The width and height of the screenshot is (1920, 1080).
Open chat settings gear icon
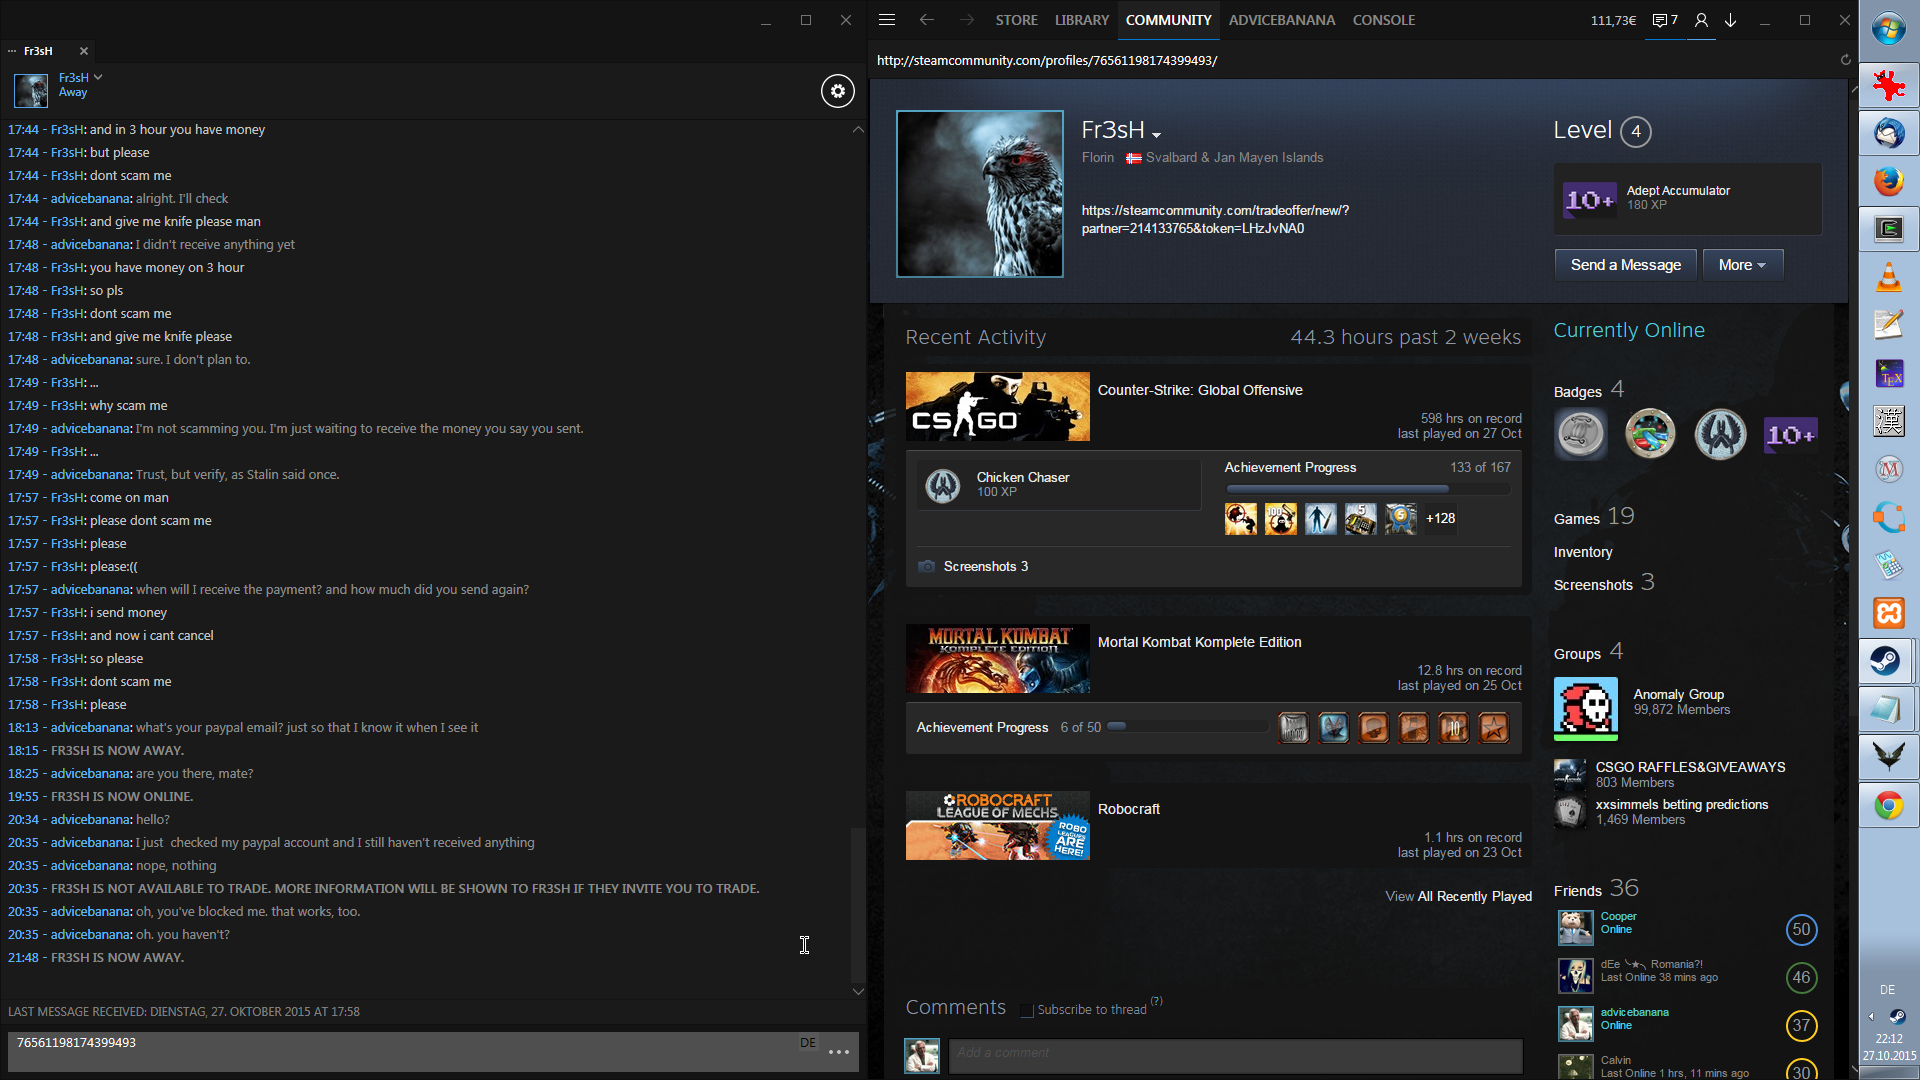(x=838, y=91)
